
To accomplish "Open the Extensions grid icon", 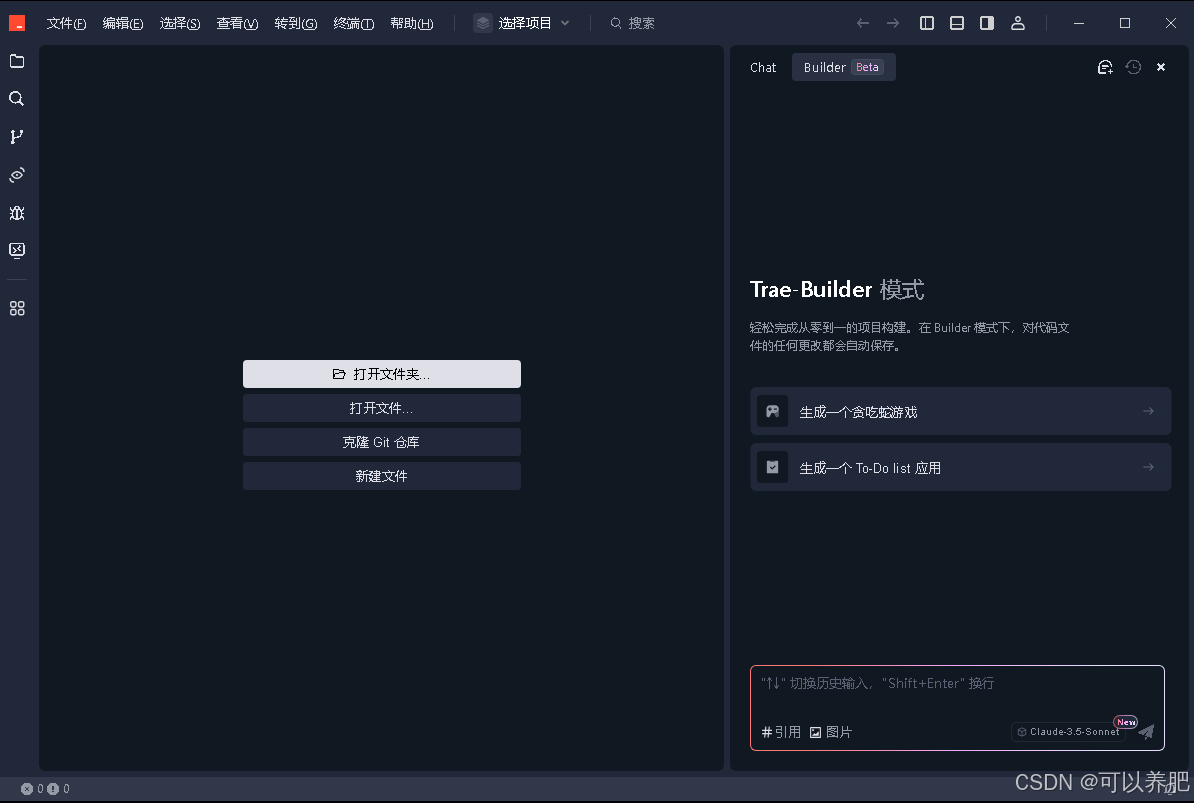I will [17, 308].
